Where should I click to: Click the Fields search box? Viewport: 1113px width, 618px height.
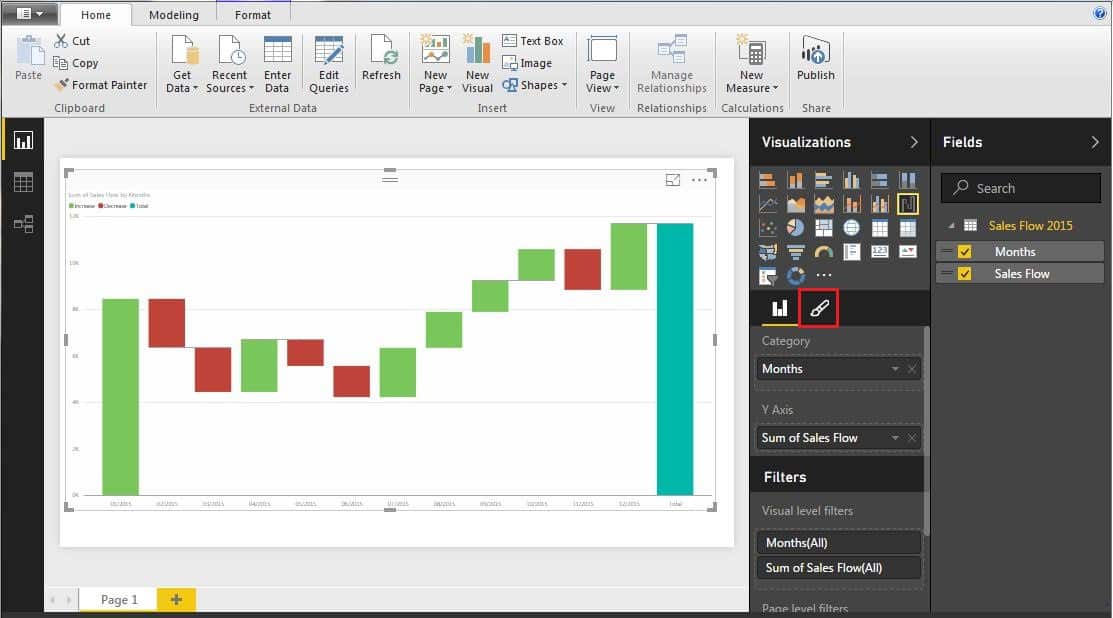coord(1020,188)
